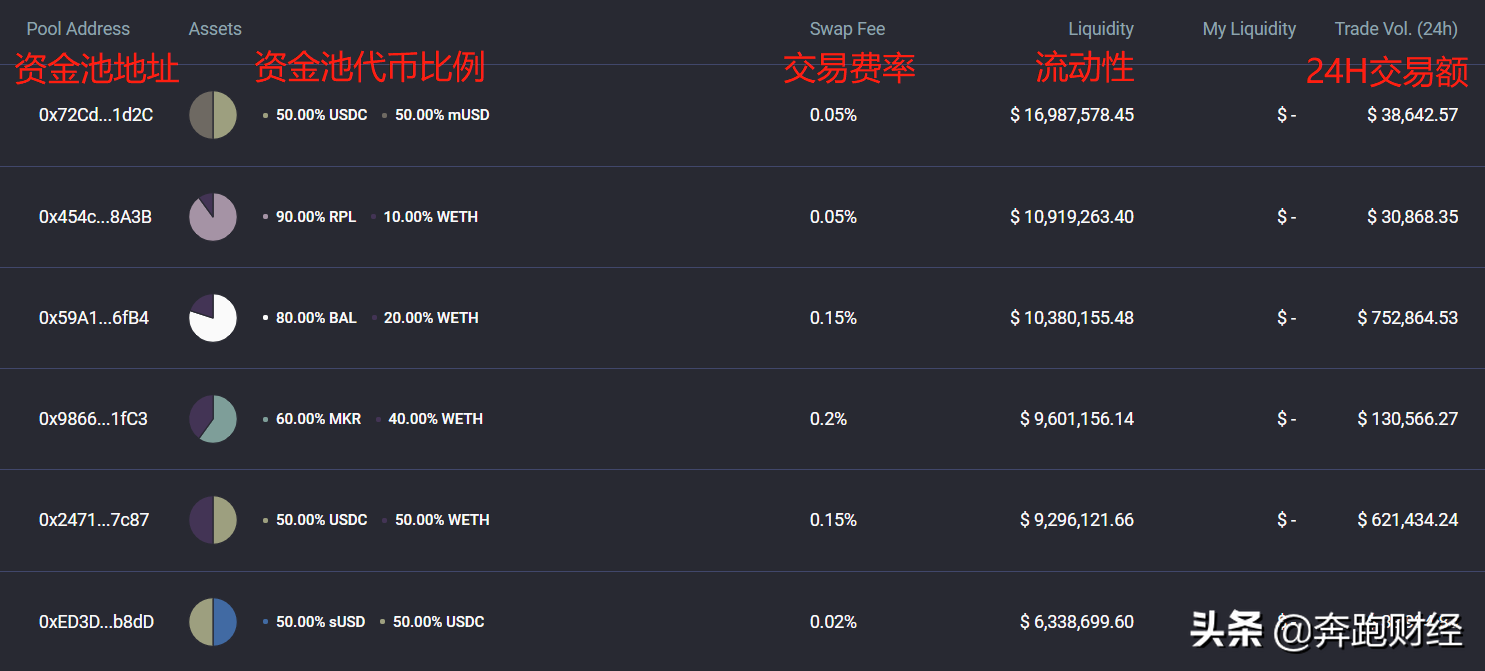Open pool 0xED3D...b8dD details
Image resolution: width=1485 pixels, height=671 pixels.
97,621
